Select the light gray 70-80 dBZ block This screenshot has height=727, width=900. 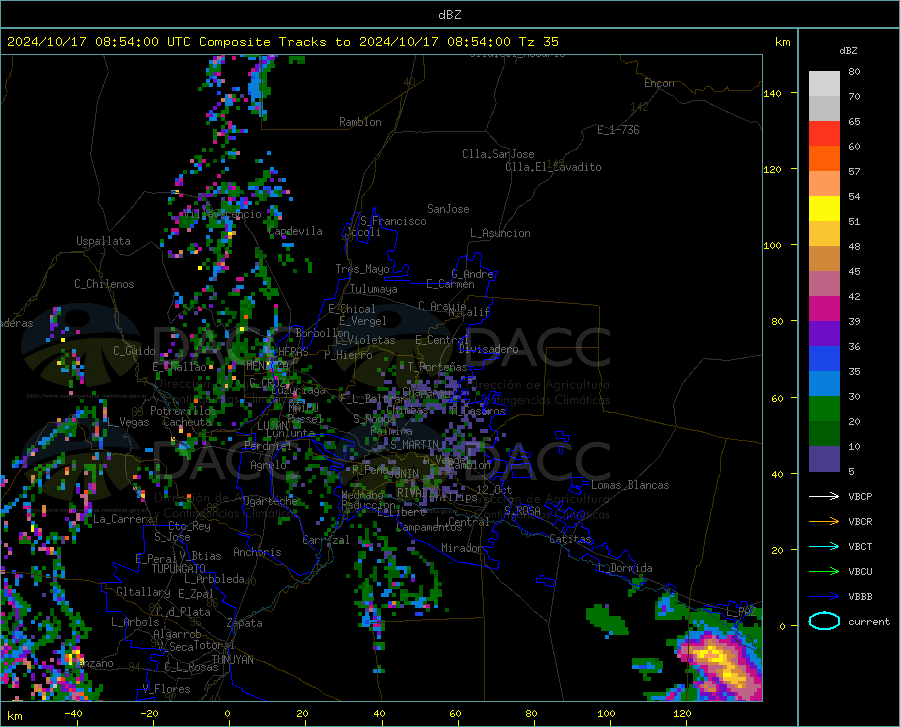click(x=824, y=84)
